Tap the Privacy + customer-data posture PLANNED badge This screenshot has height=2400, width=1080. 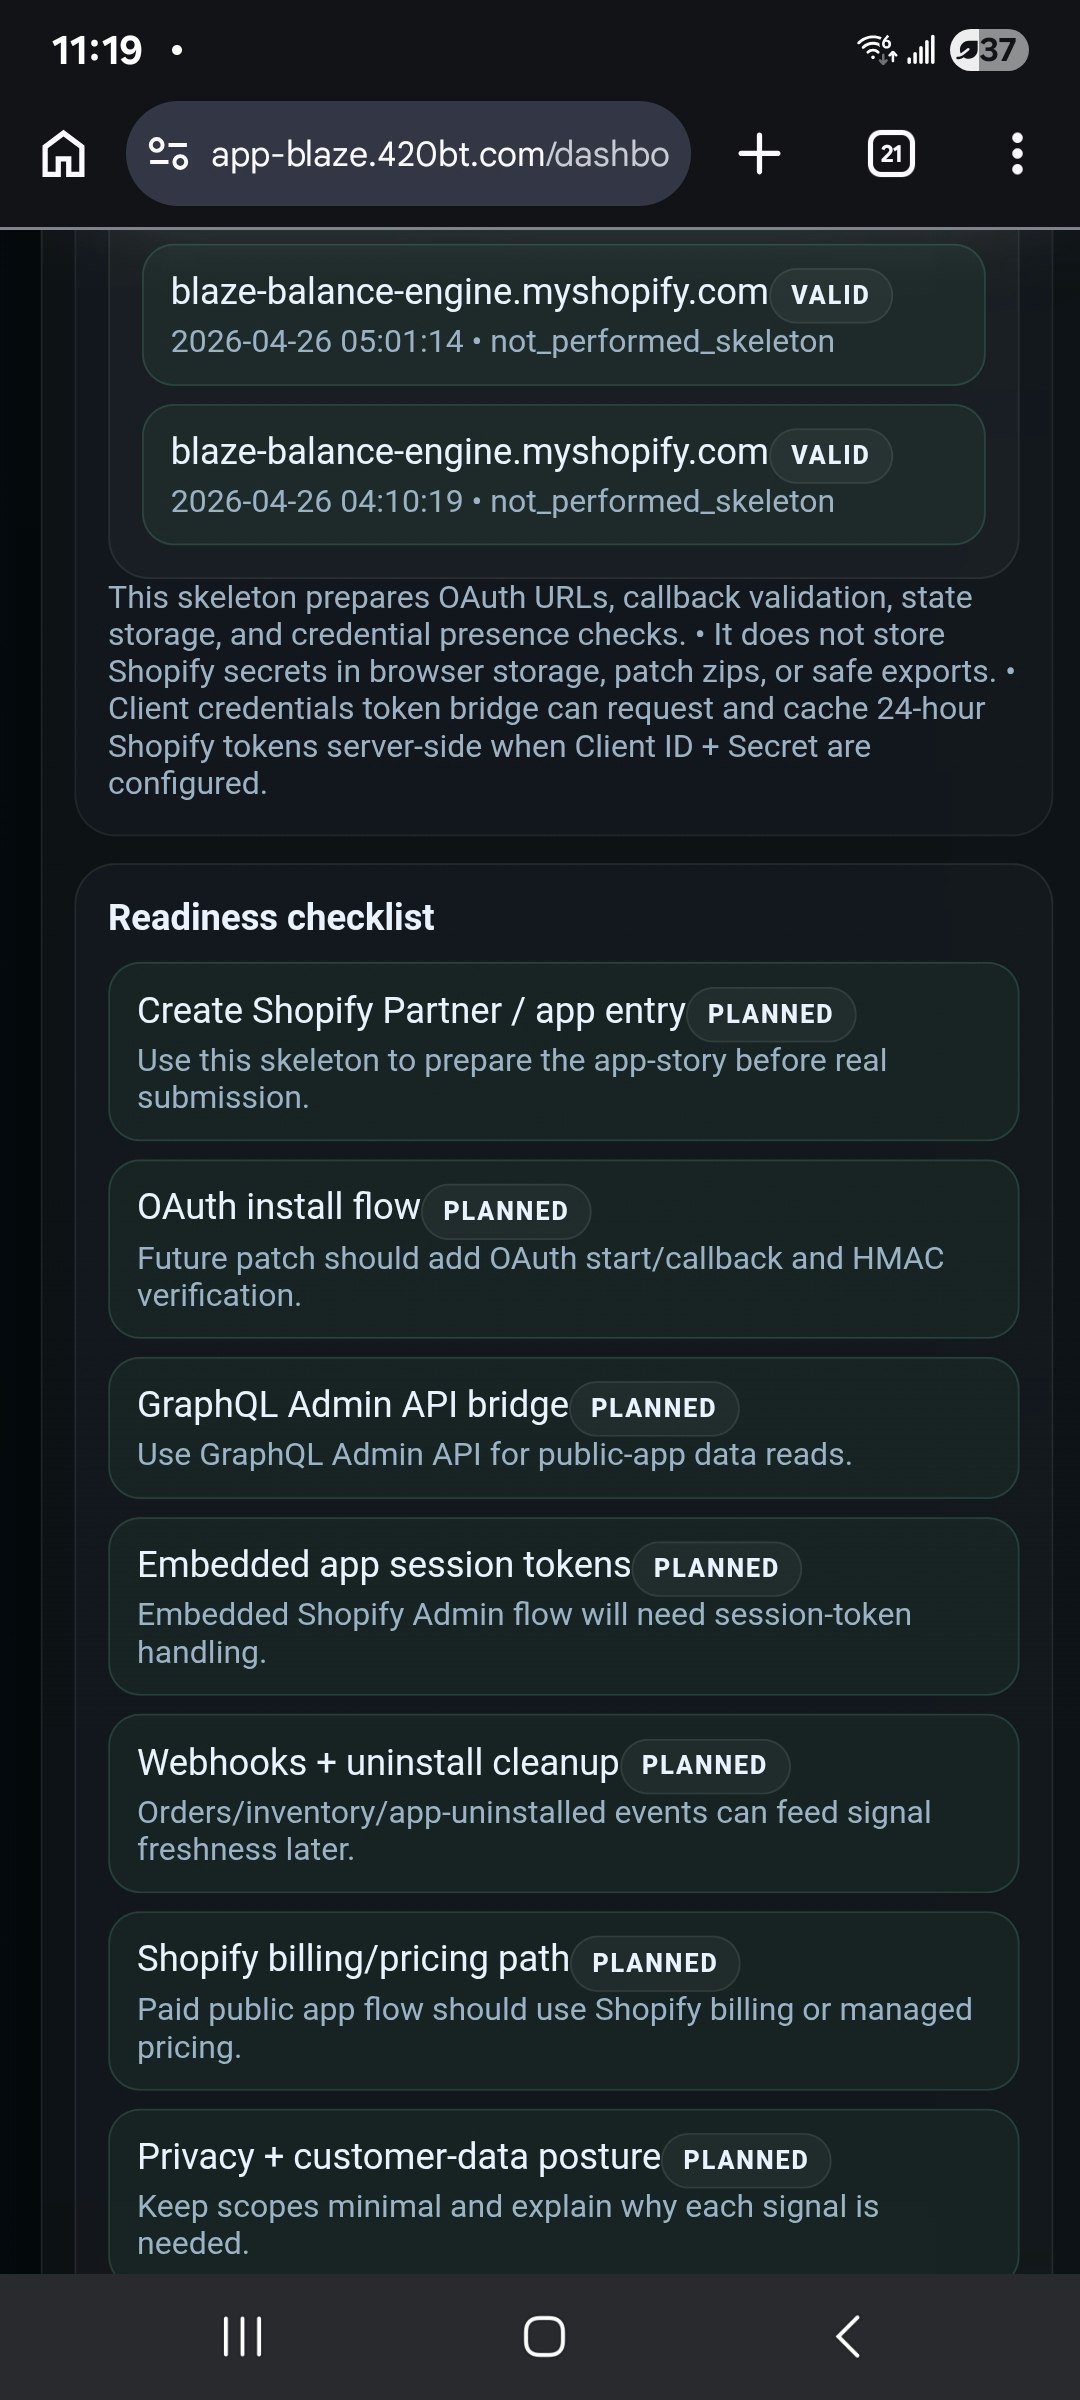pyautogui.click(x=745, y=2160)
